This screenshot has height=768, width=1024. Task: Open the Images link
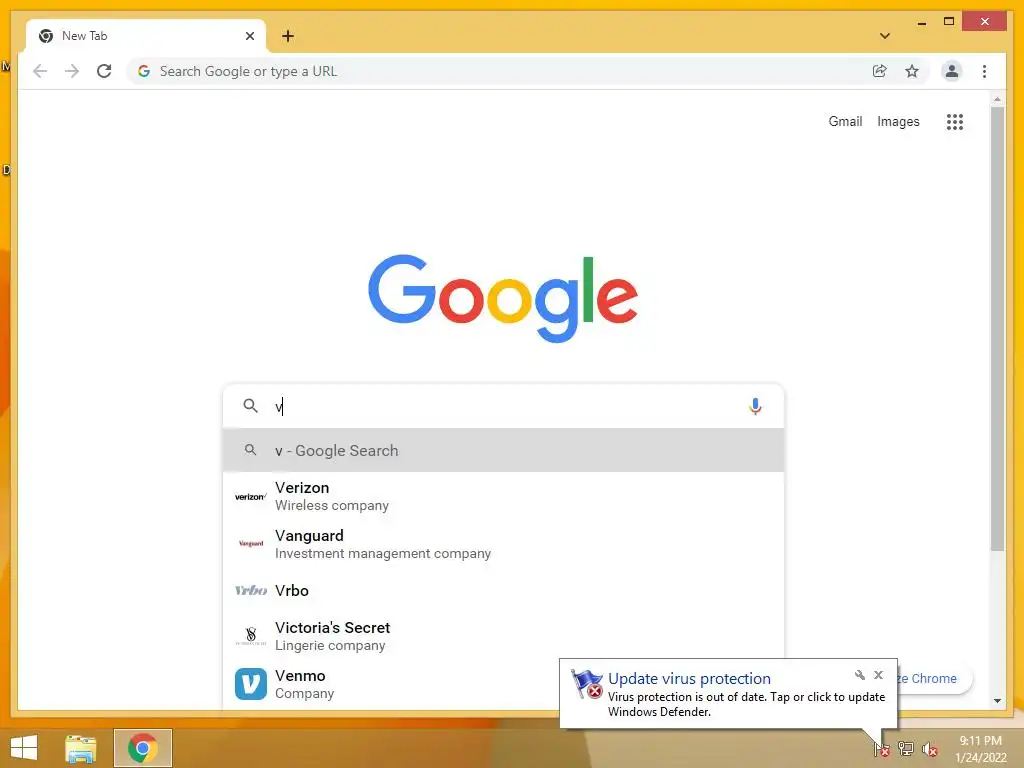tap(898, 121)
